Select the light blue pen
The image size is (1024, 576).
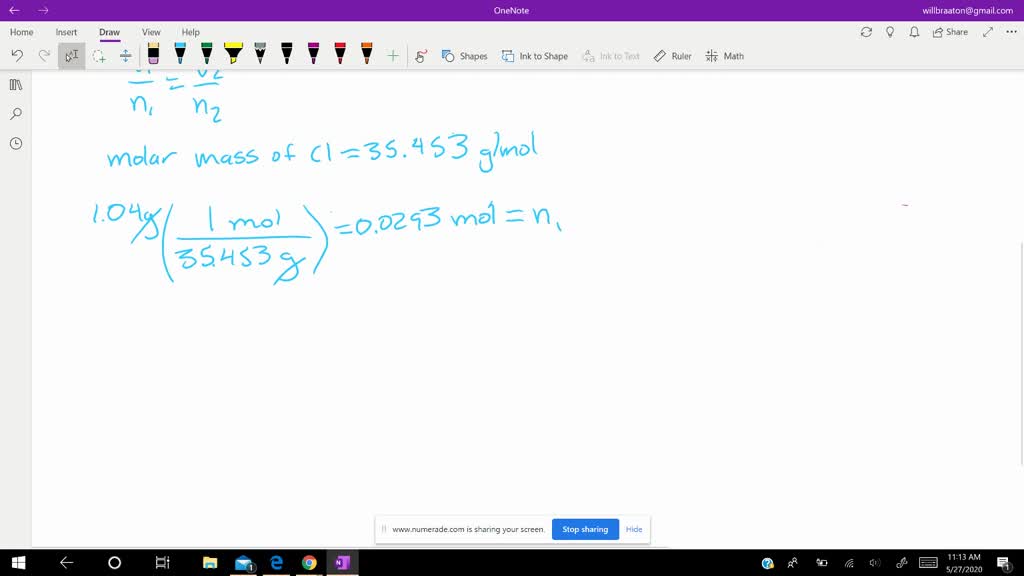pos(180,54)
